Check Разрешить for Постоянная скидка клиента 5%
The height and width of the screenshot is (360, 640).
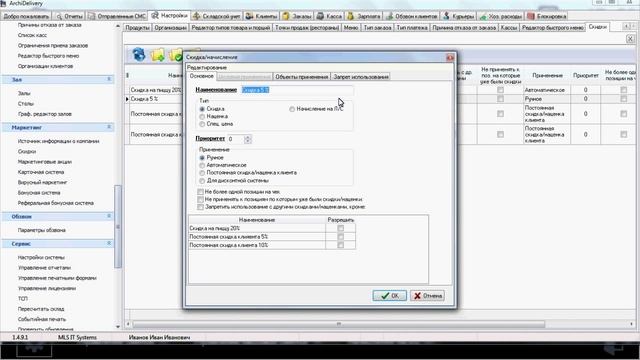[341, 237]
